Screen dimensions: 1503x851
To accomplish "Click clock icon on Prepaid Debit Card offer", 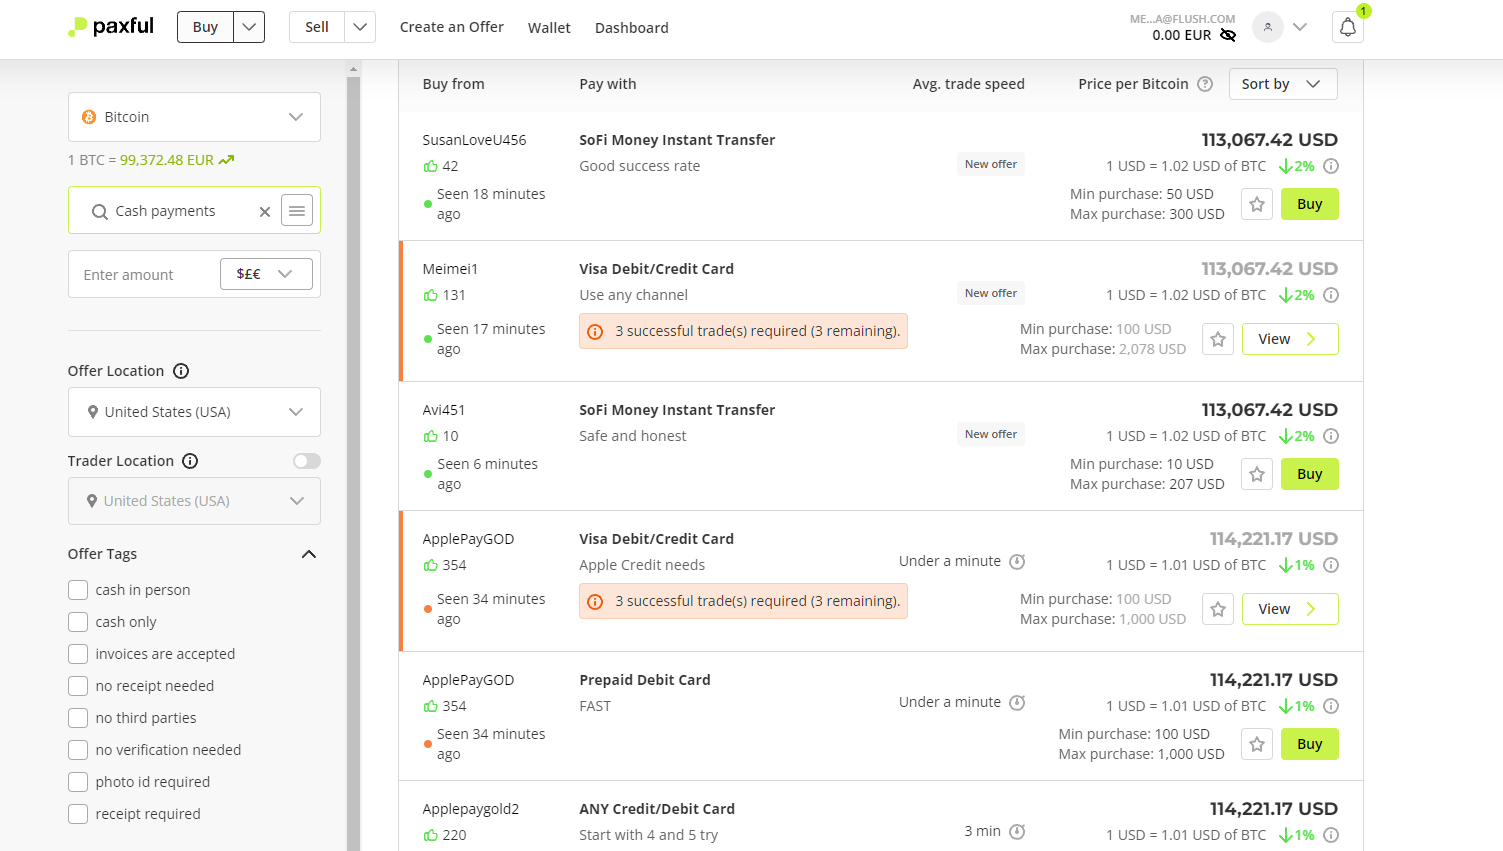I will point(1017,702).
